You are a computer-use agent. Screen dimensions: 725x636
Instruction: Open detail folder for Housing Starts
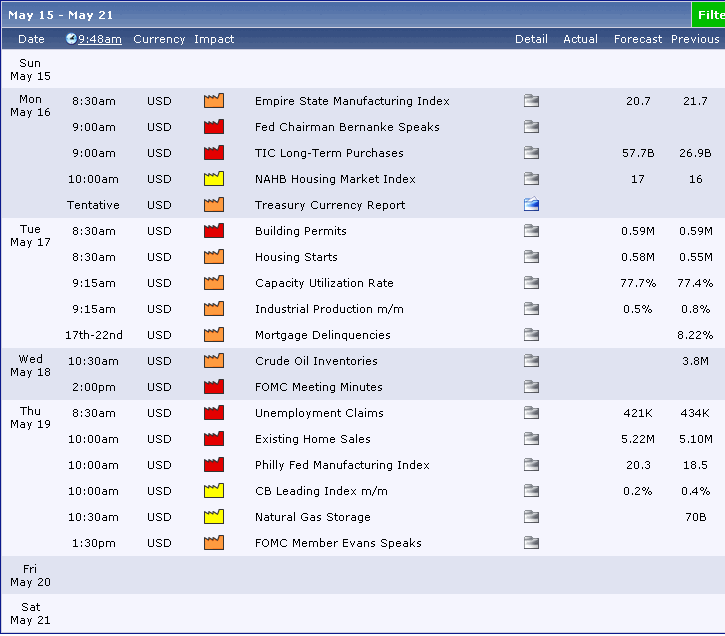pyautogui.click(x=531, y=257)
